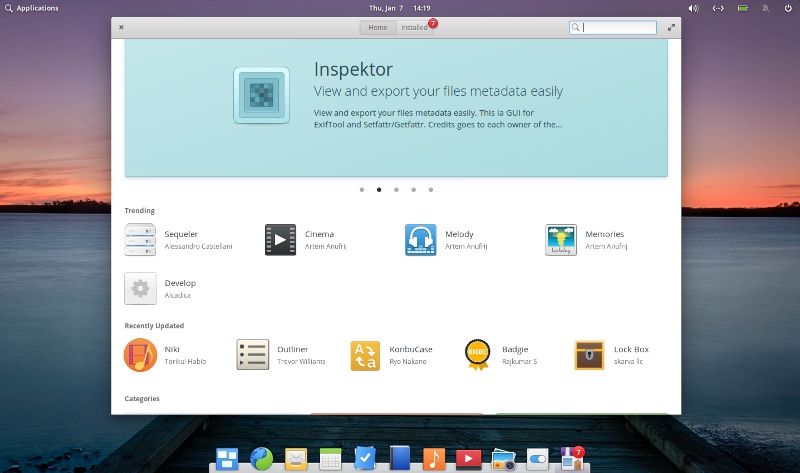
Task: Open the Music app in the dock
Action: pyautogui.click(x=433, y=459)
